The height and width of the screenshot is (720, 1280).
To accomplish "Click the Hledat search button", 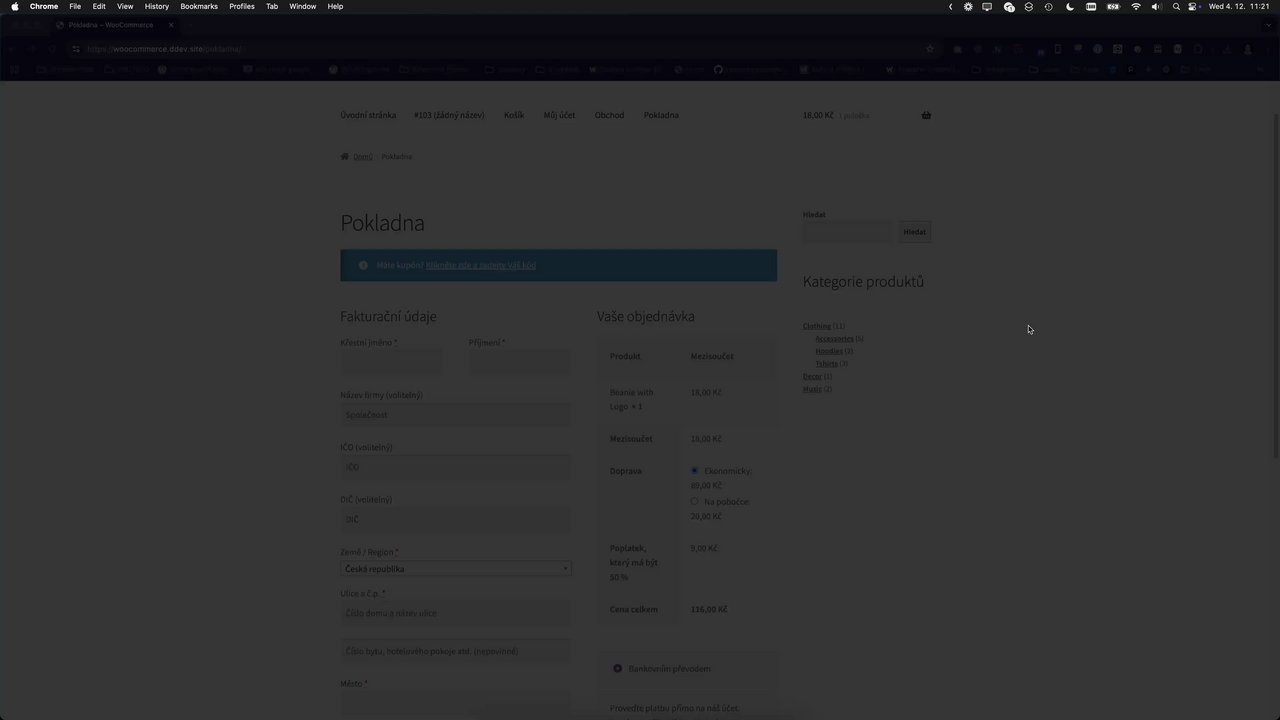I will 915,232.
